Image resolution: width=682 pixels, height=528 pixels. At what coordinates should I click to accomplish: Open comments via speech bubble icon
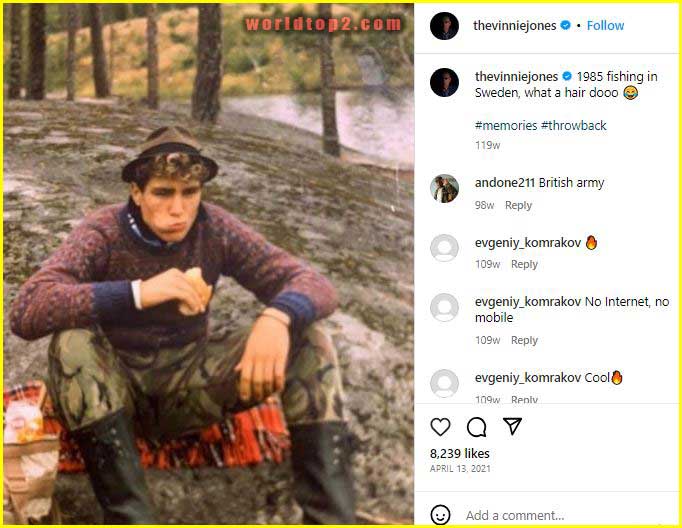coord(477,427)
